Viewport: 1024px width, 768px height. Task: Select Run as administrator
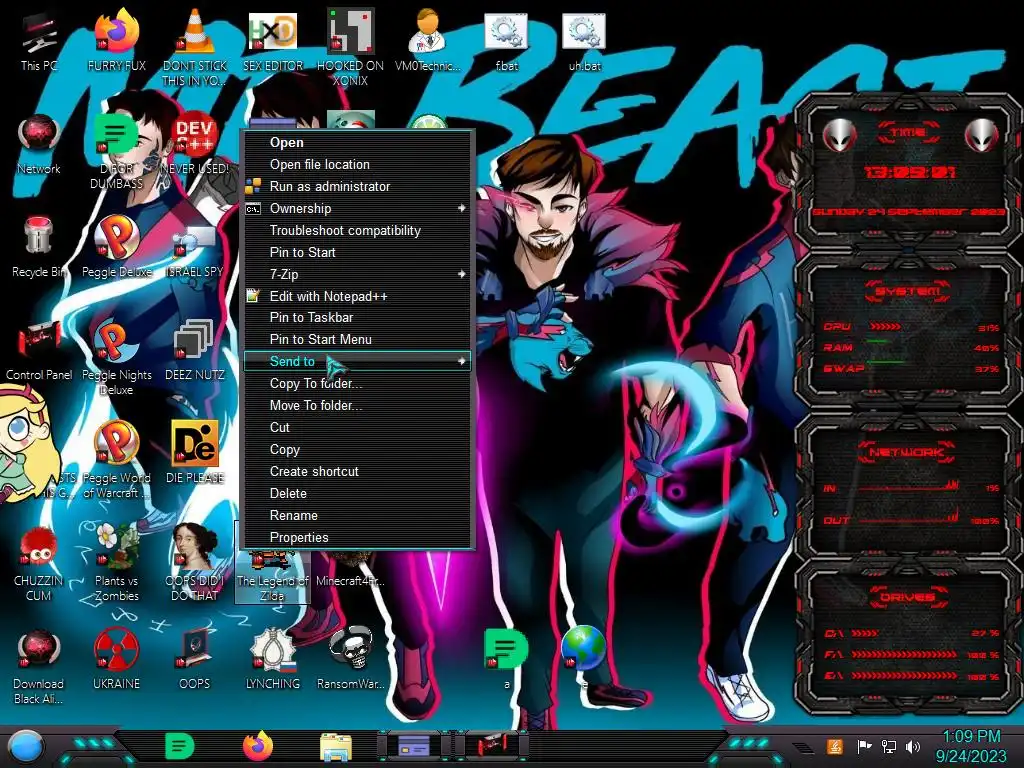(357, 186)
